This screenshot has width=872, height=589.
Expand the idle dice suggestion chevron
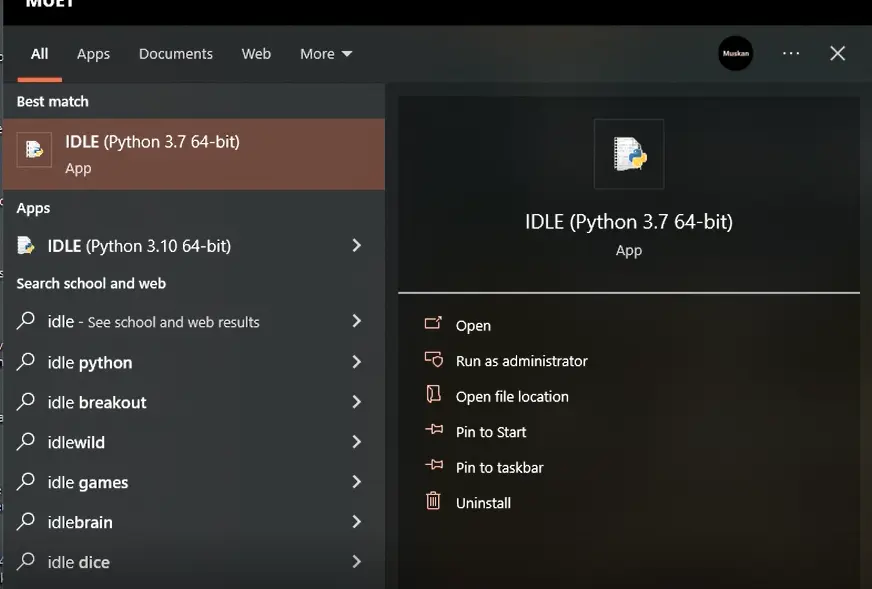(x=356, y=562)
